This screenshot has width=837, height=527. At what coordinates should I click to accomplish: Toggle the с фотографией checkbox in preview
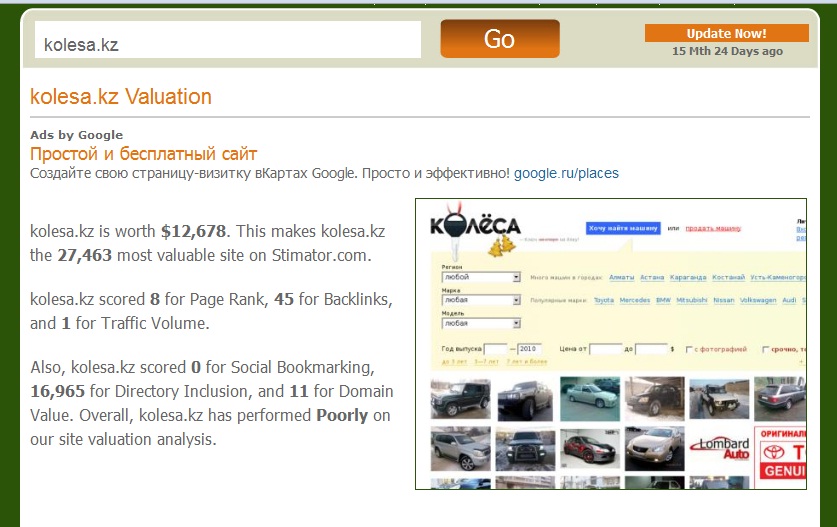[689, 349]
